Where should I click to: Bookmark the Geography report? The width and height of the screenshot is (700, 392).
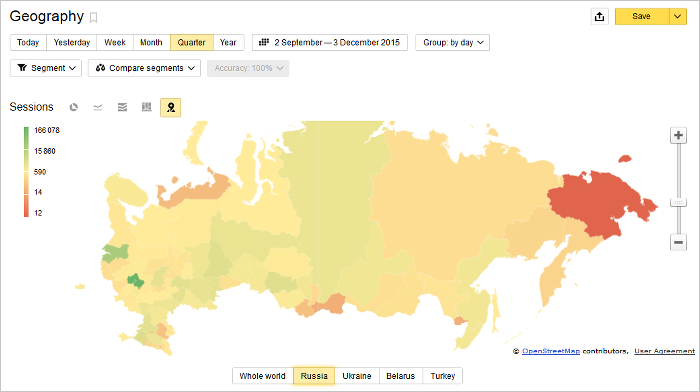click(x=93, y=17)
